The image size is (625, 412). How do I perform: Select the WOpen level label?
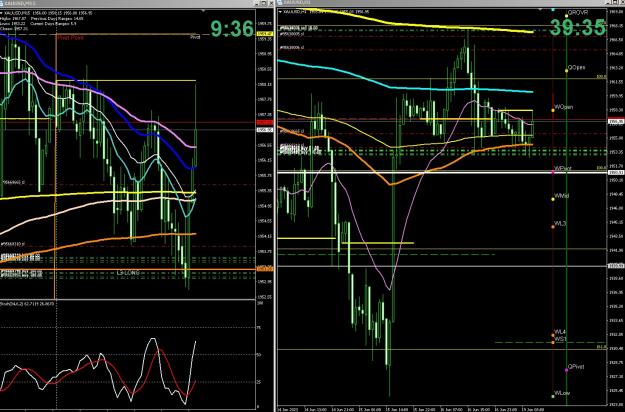point(564,107)
